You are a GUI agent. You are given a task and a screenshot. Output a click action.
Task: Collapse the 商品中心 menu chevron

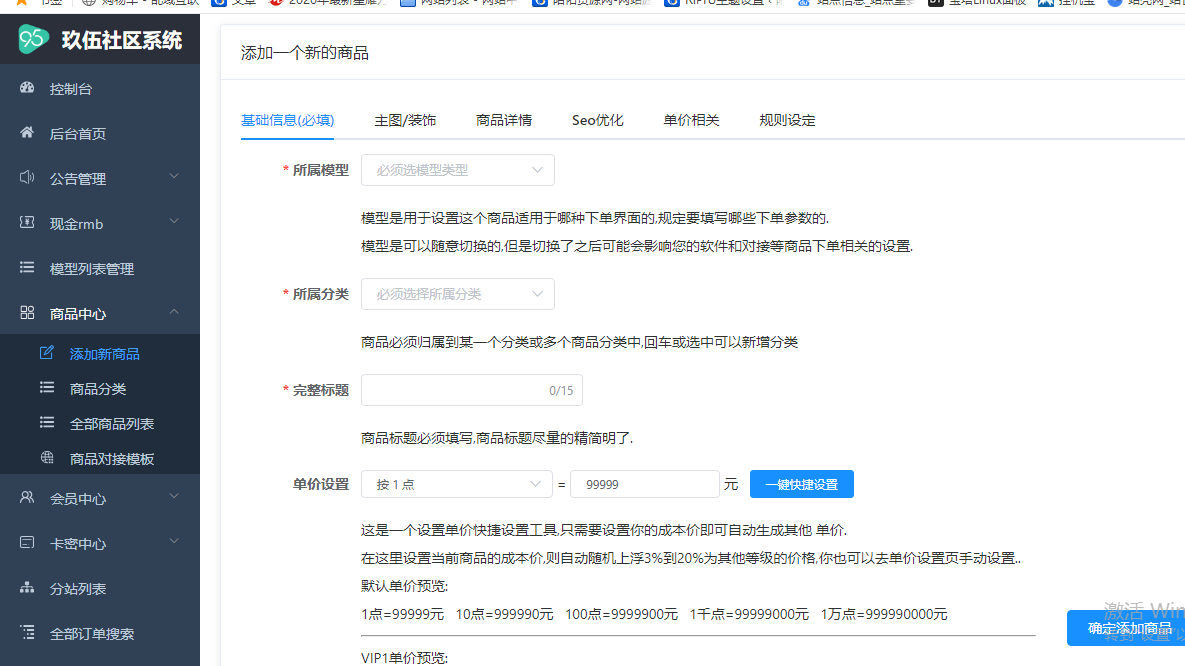pyautogui.click(x=174, y=311)
